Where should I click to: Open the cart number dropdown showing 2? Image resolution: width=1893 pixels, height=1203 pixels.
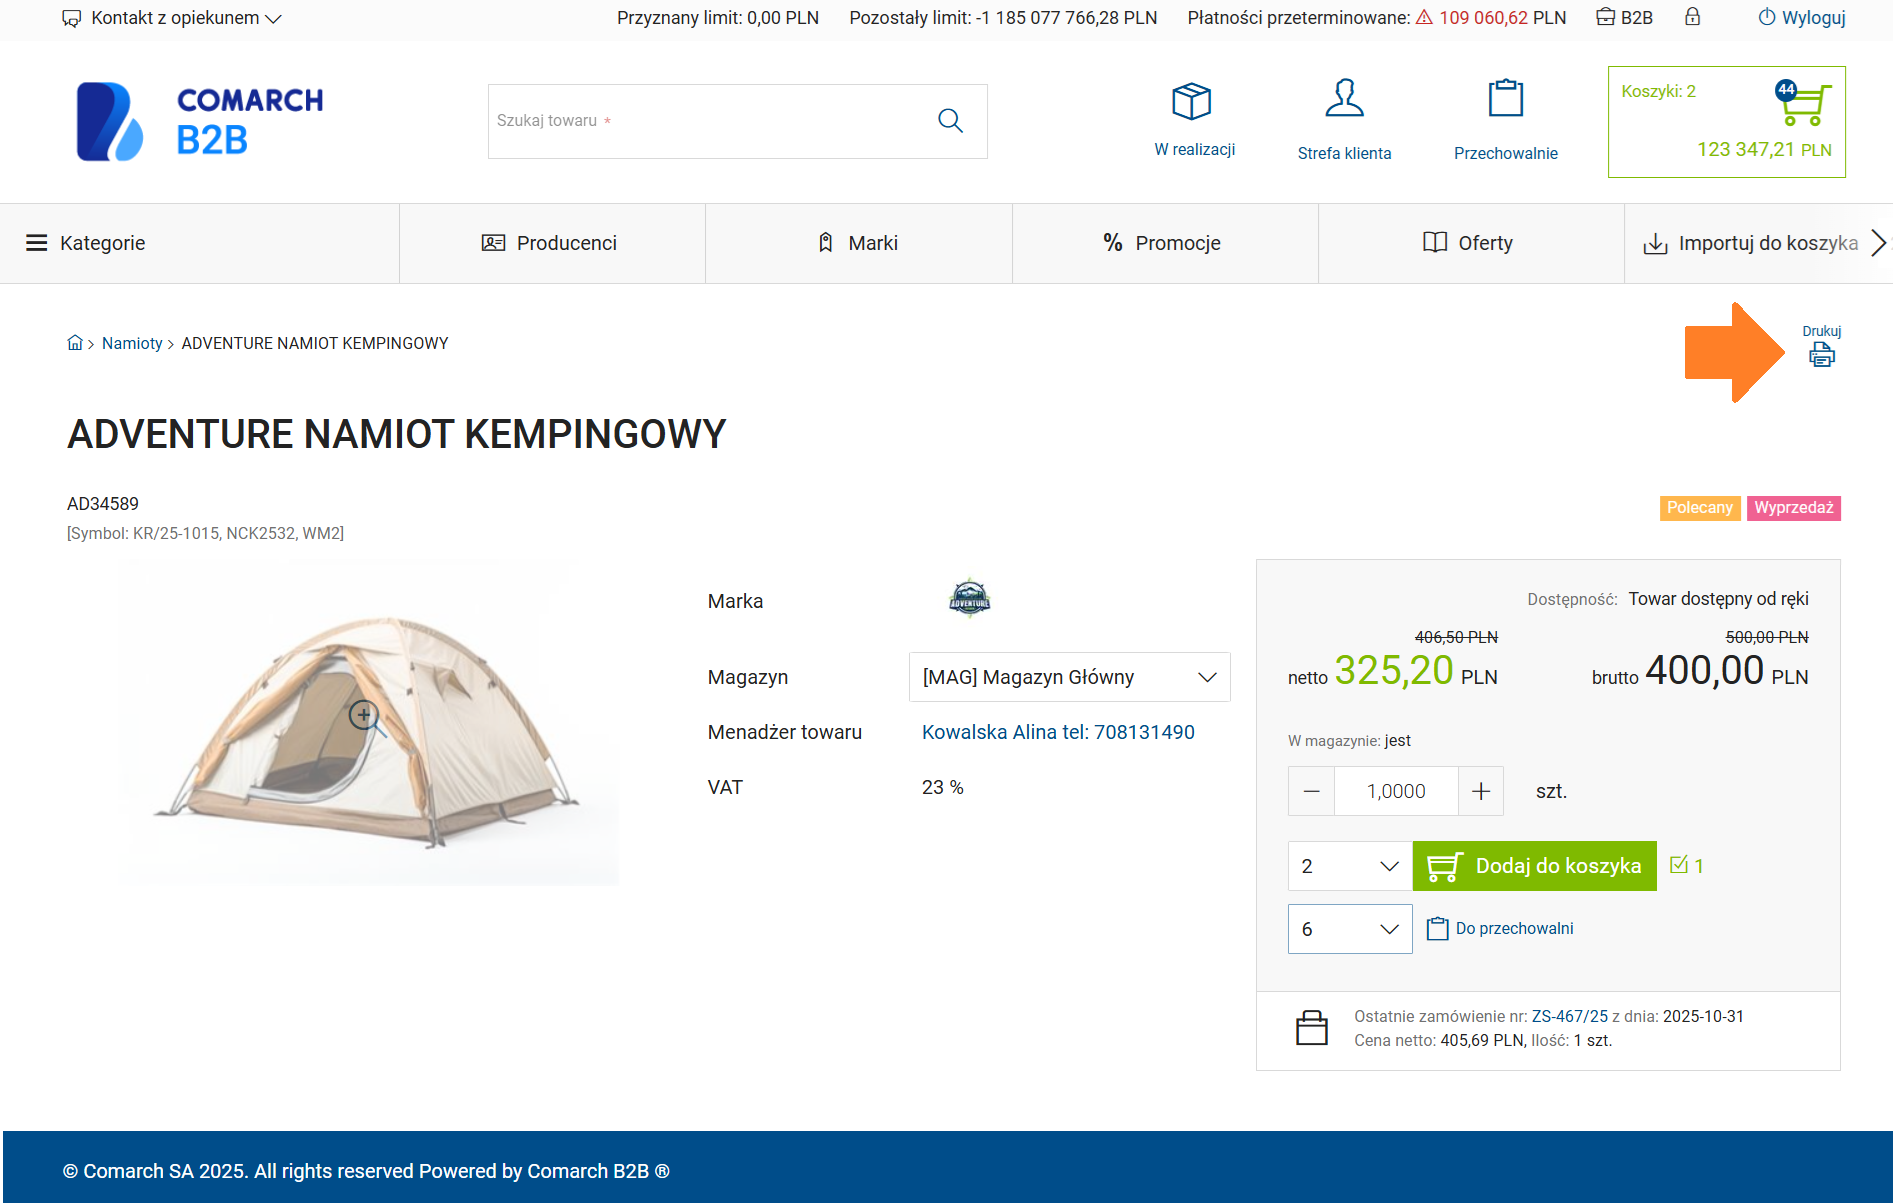[x=1349, y=866]
